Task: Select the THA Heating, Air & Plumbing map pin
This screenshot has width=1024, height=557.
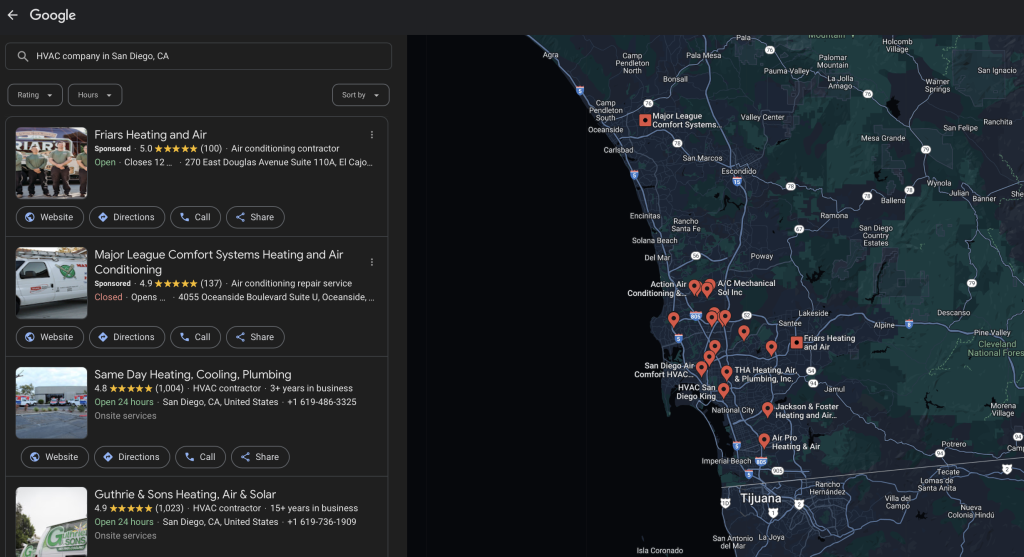Action: pos(726,372)
